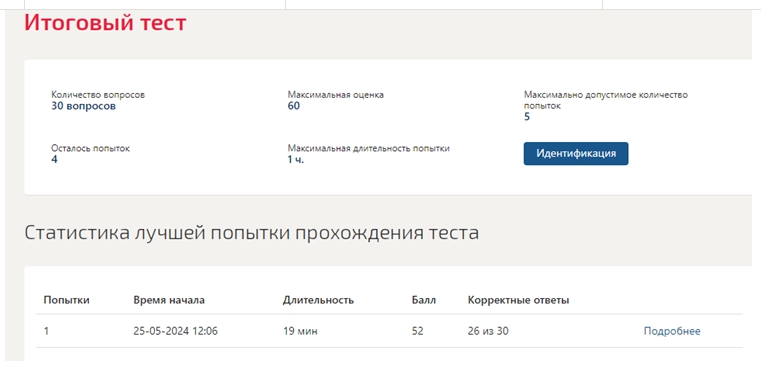Screen dimensions: 761x391
Task: Click the Балл column header
Action: pos(424,300)
